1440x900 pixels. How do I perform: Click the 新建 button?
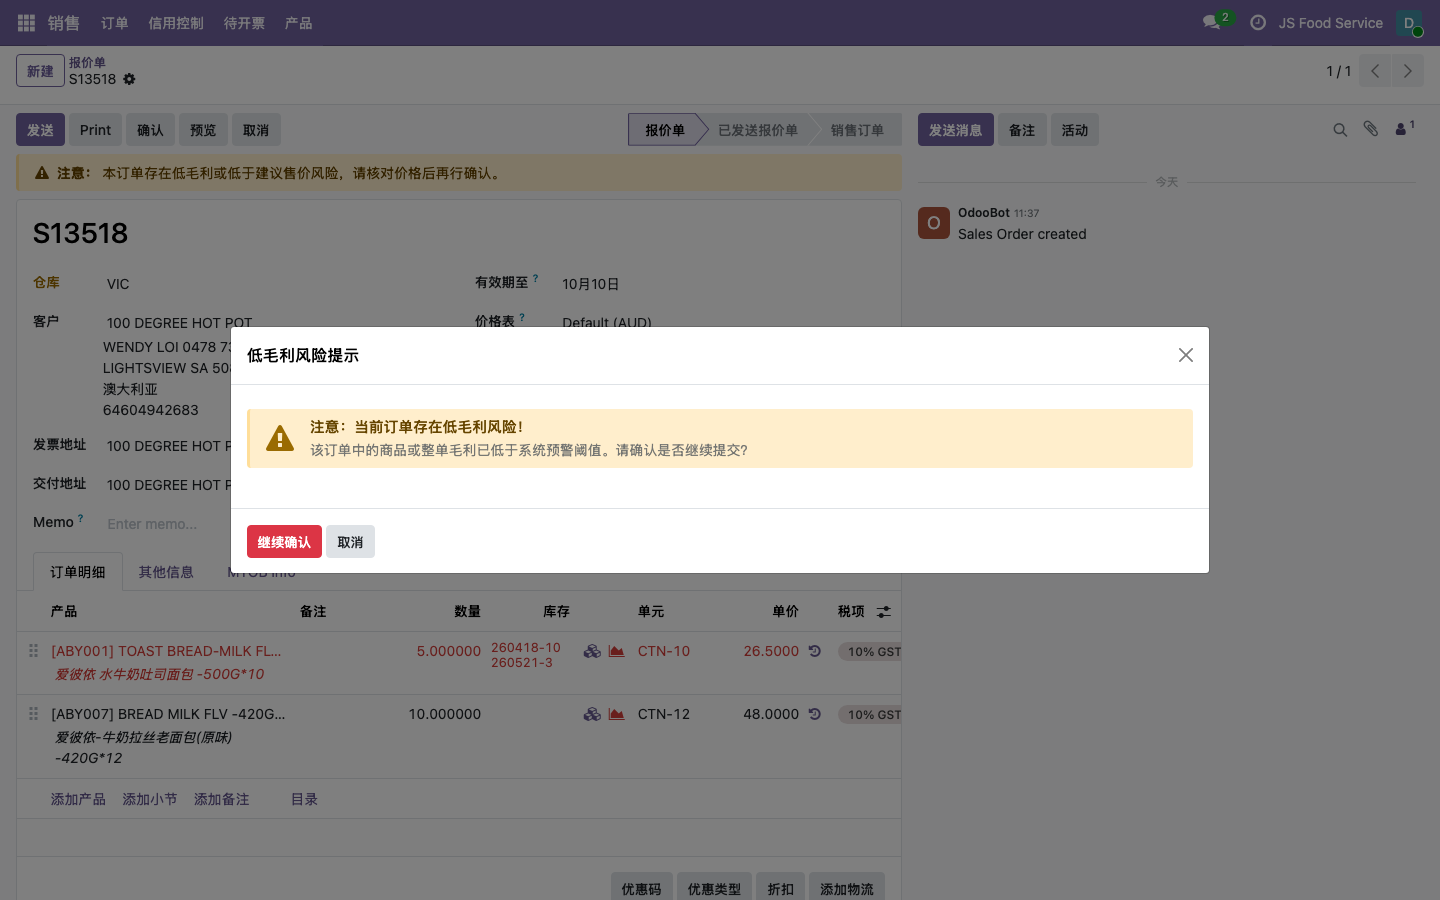40,71
